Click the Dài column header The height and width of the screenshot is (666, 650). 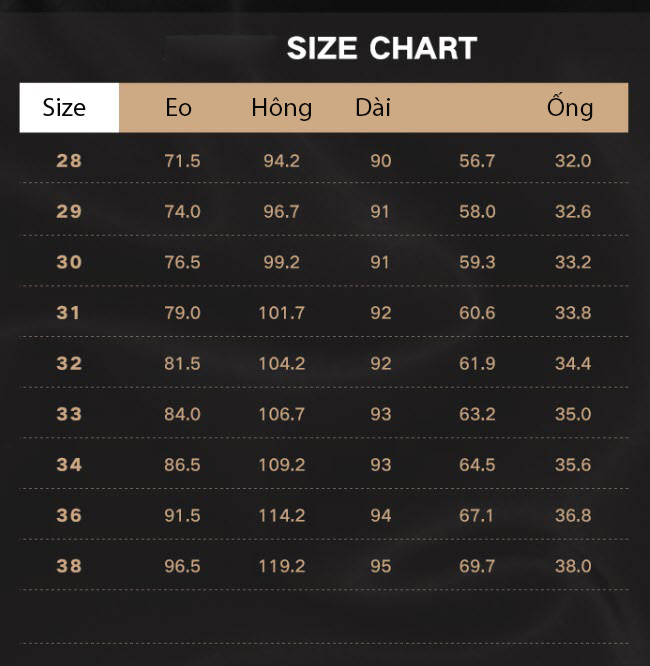pos(373,107)
